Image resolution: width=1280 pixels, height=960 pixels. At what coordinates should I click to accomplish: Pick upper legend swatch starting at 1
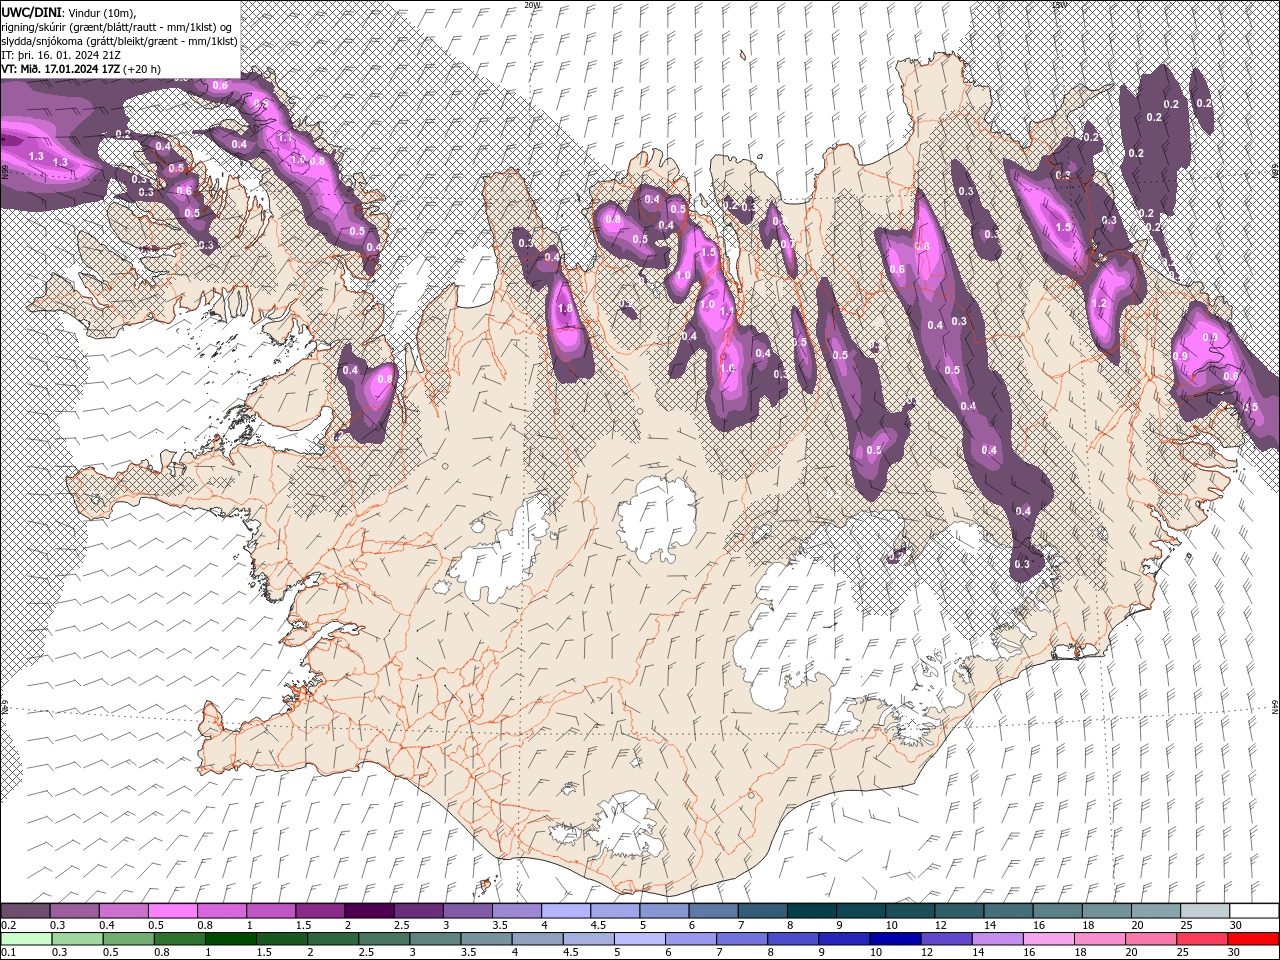(x=270, y=911)
